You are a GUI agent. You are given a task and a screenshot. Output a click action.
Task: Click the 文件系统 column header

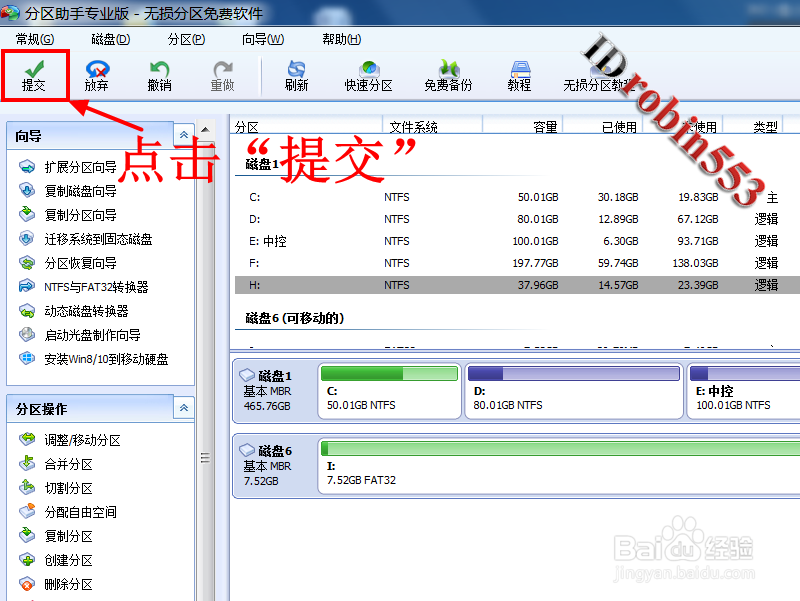pyautogui.click(x=432, y=126)
